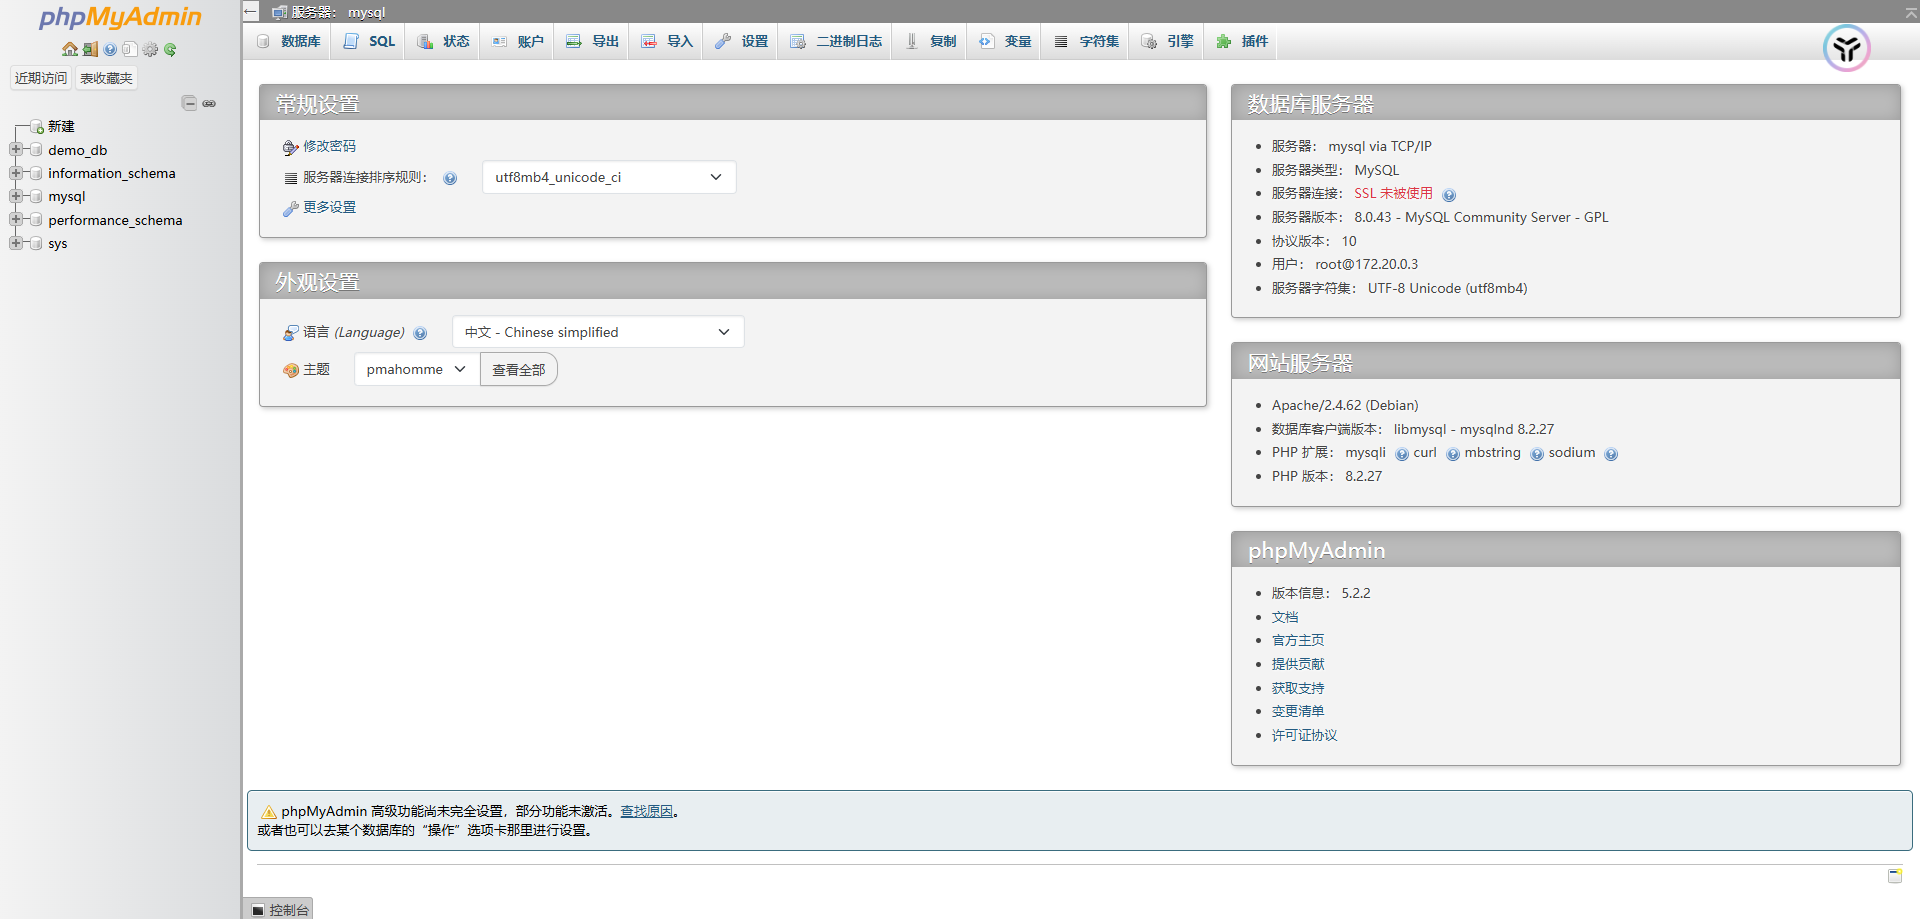The height and width of the screenshot is (919, 1920).
Task: Open the 控制台 console bar
Action: click(x=280, y=909)
